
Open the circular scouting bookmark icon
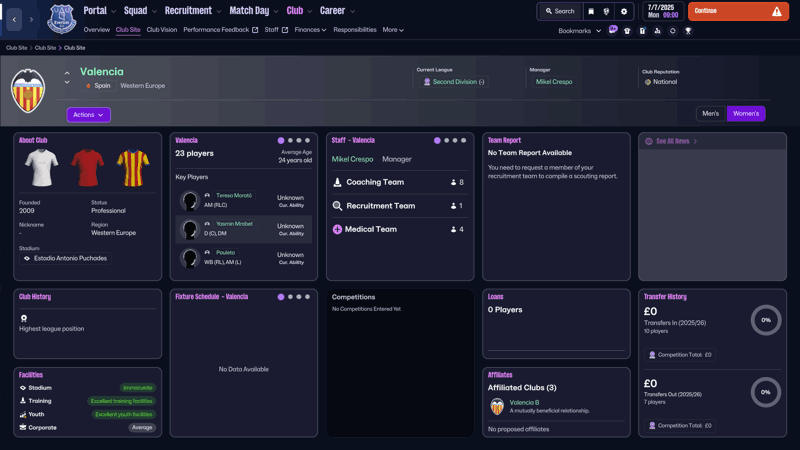(x=672, y=31)
